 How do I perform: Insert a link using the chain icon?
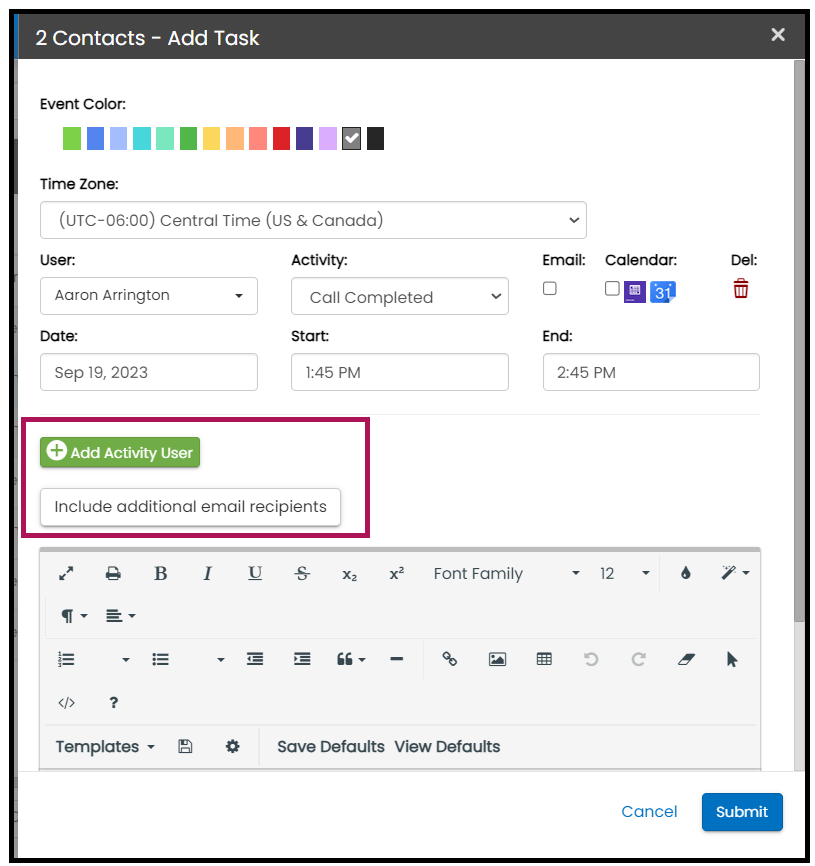coord(449,660)
